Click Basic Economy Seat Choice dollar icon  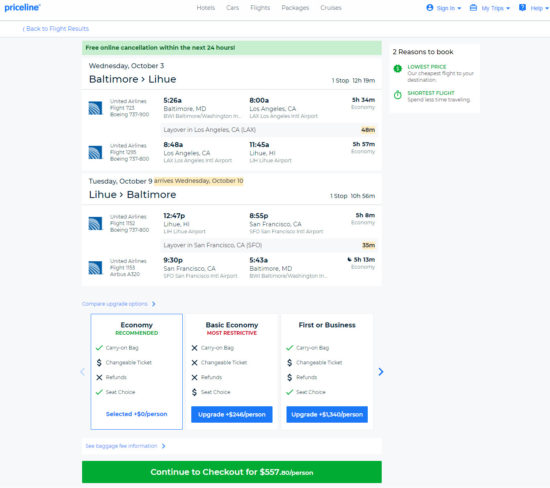click(x=194, y=392)
